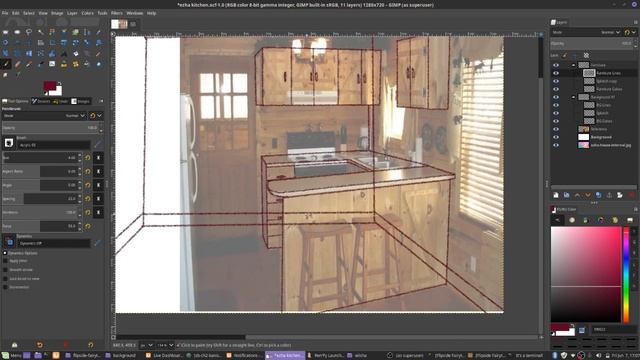640x360 pixels.
Task: Pick the Airbrush tool
Action: click(29, 64)
